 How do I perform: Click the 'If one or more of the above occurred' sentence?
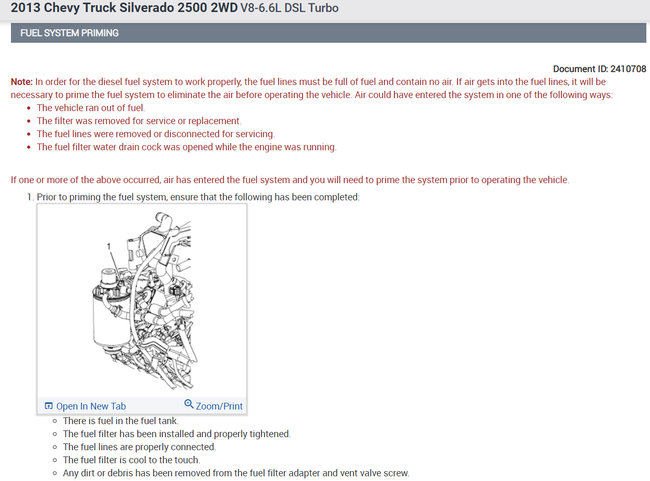point(290,180)
